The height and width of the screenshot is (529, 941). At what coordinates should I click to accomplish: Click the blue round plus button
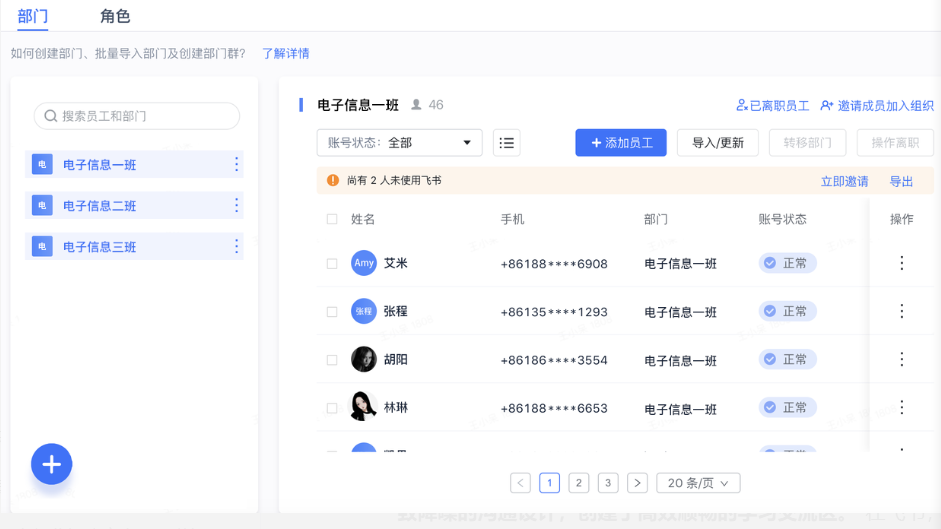52,464
